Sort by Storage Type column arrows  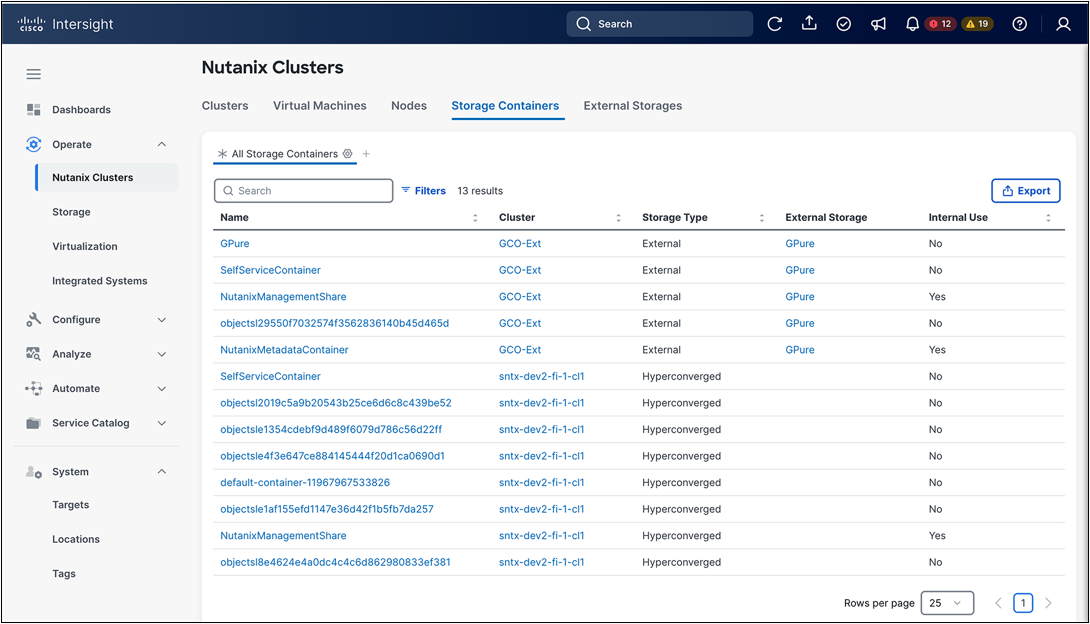762,217
